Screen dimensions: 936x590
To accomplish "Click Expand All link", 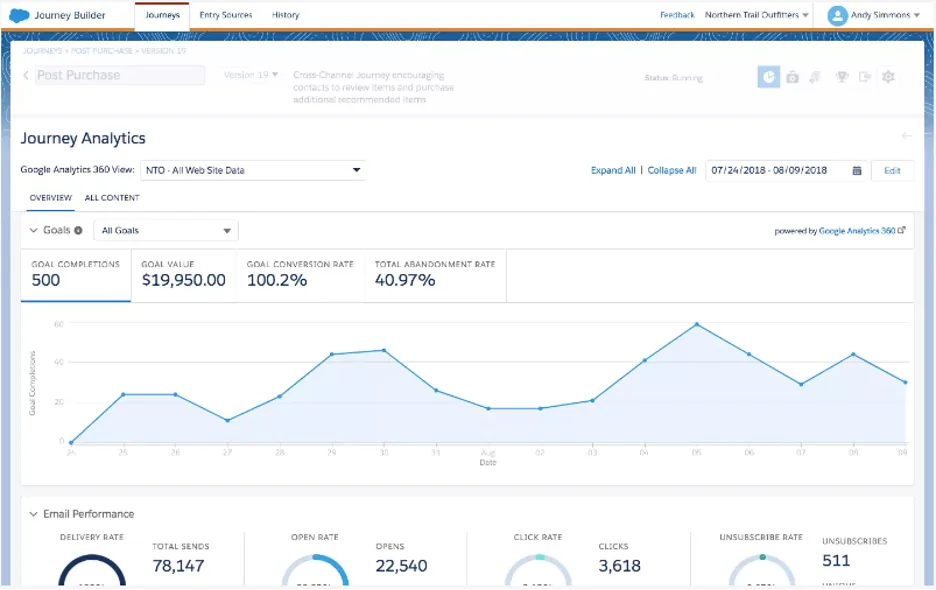I will pyautogui.click(x=613, y=171).
